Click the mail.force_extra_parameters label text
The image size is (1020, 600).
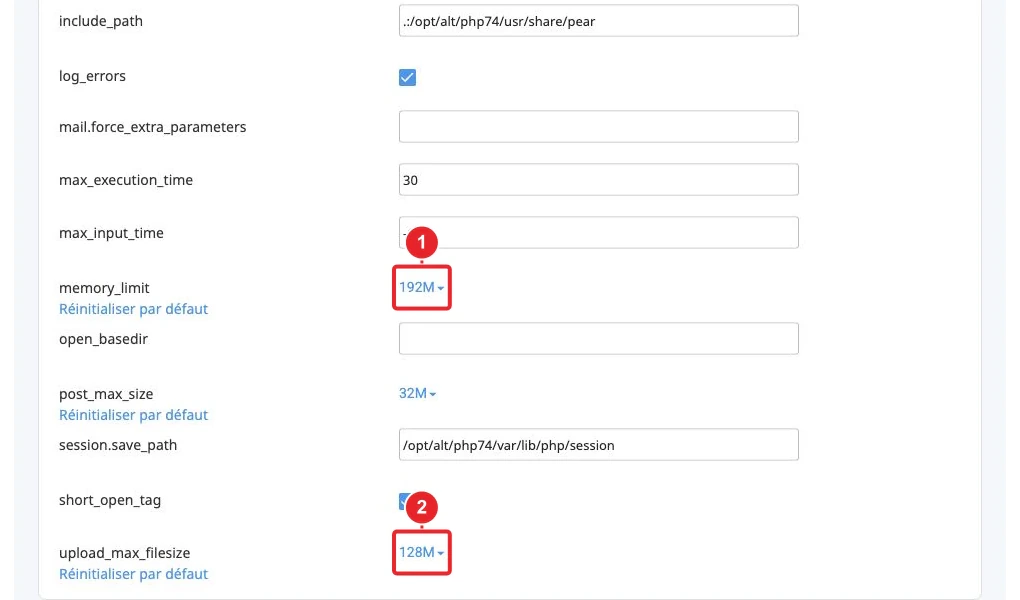[x=152, y=127]
